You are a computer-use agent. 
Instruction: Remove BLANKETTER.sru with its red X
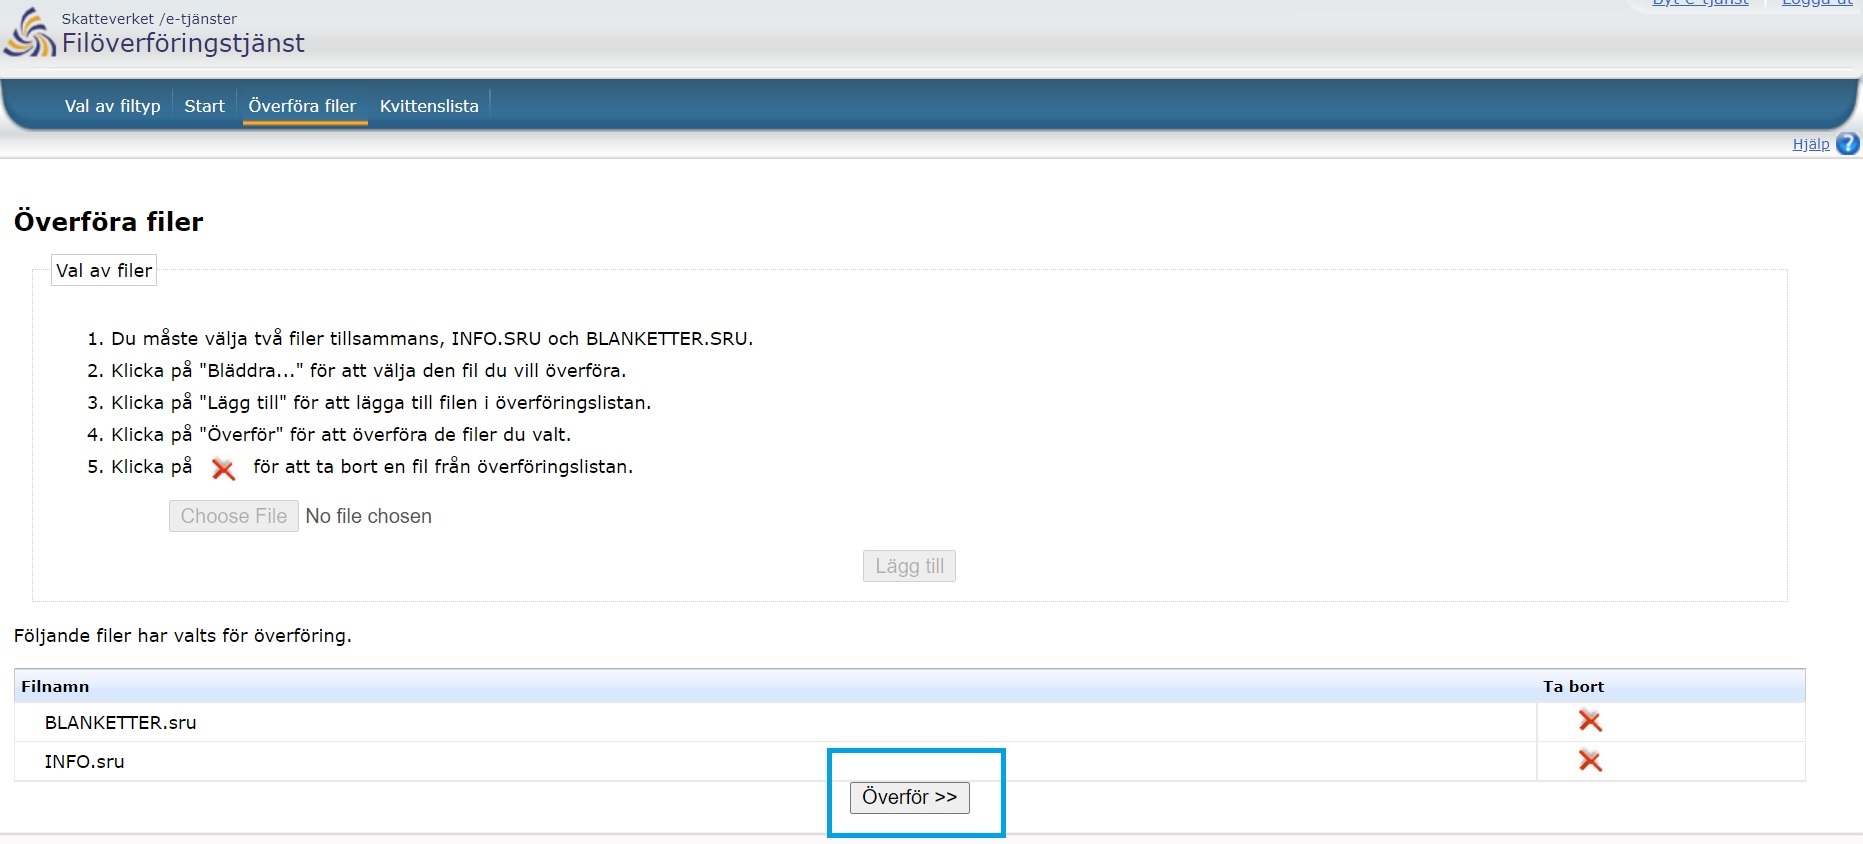(x=1590, y=721)
